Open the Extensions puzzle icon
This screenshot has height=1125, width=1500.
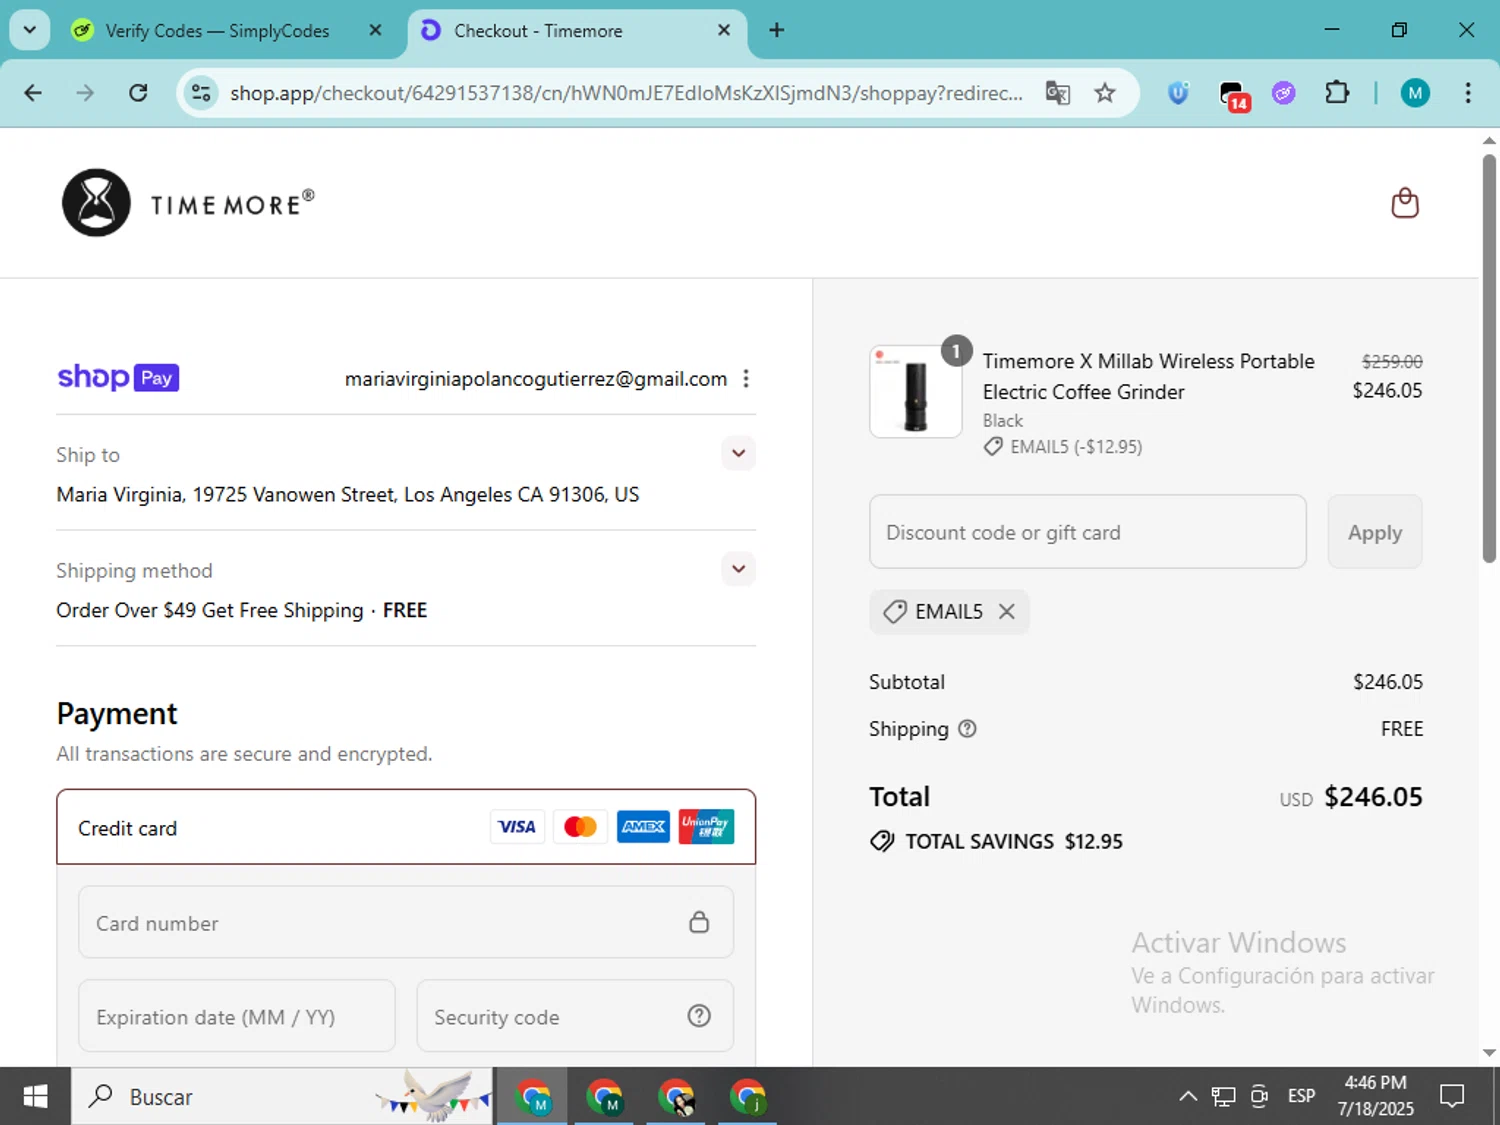click(1337, 93)
